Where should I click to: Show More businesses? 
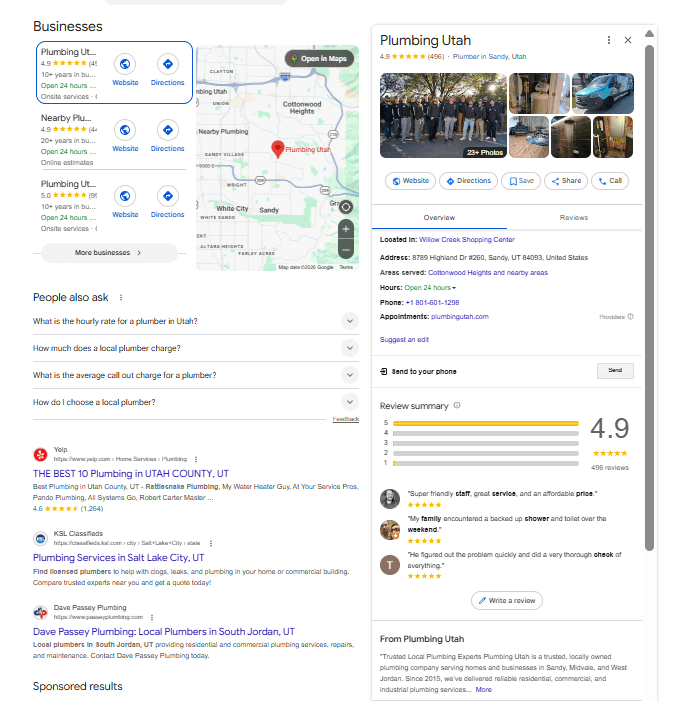[x=109, y=253]
